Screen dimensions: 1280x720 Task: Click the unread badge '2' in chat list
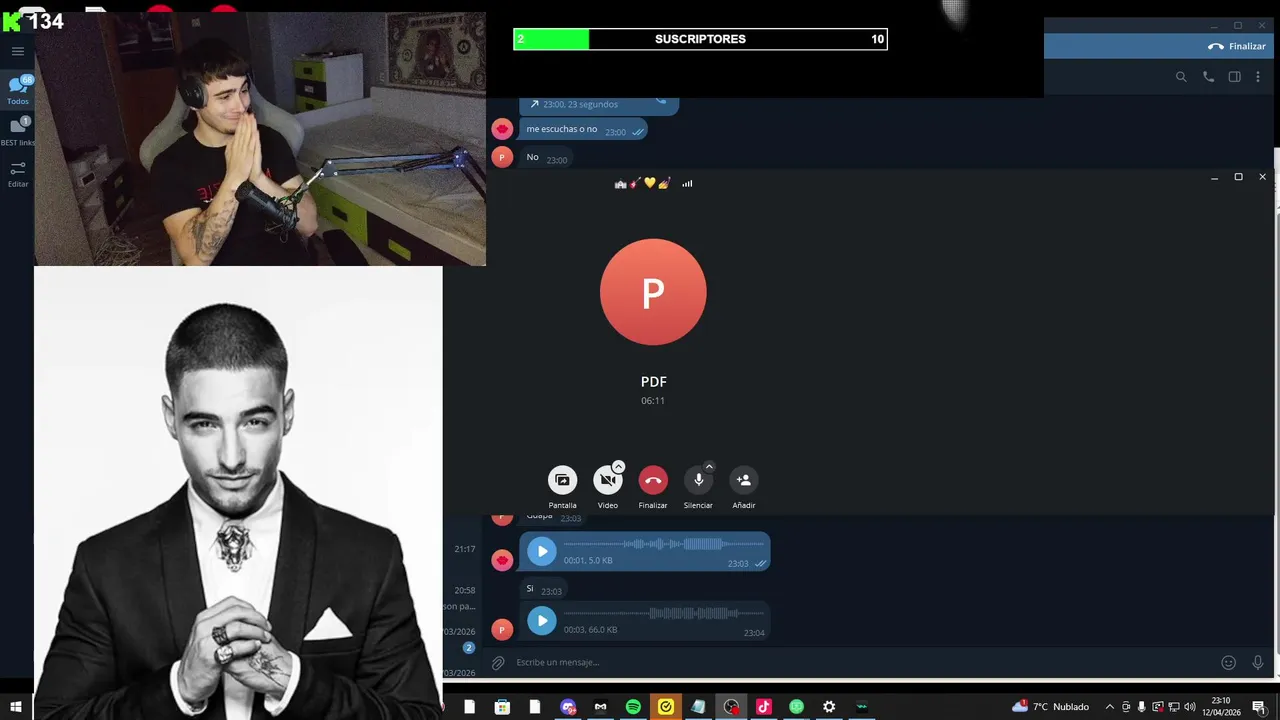coord(468,648)
